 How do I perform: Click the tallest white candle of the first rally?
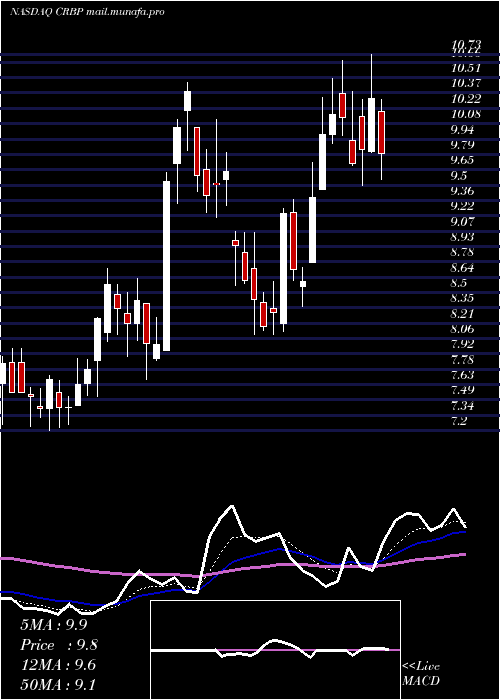tap(167, 266)
